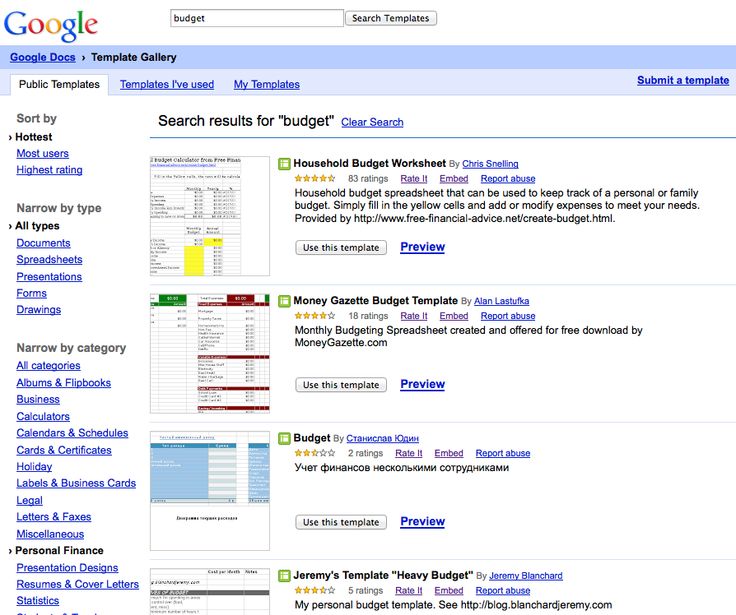Open the Legal category
The image size is (736, 615).
point(30,500)
